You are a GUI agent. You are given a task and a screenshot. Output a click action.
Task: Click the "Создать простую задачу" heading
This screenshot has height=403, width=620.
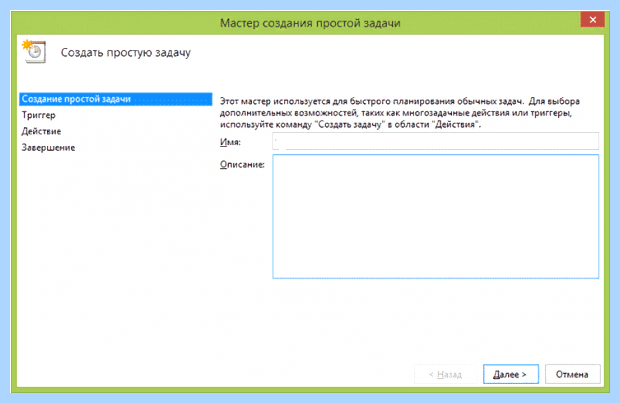coord(126,53)
